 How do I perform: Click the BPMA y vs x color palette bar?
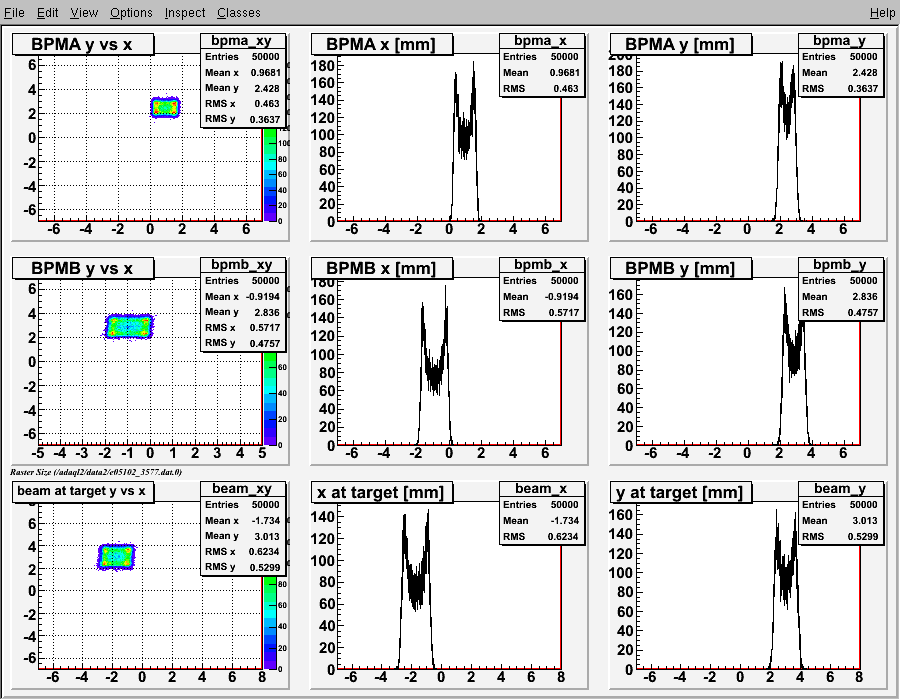pos(270,174)
